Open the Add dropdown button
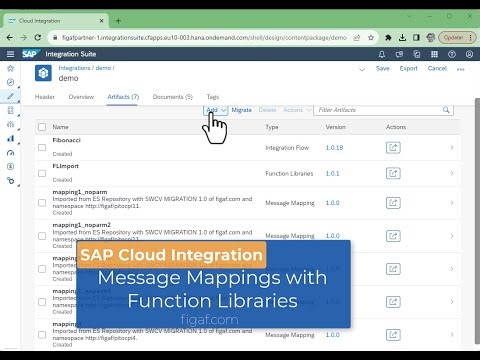 (216, 110)
